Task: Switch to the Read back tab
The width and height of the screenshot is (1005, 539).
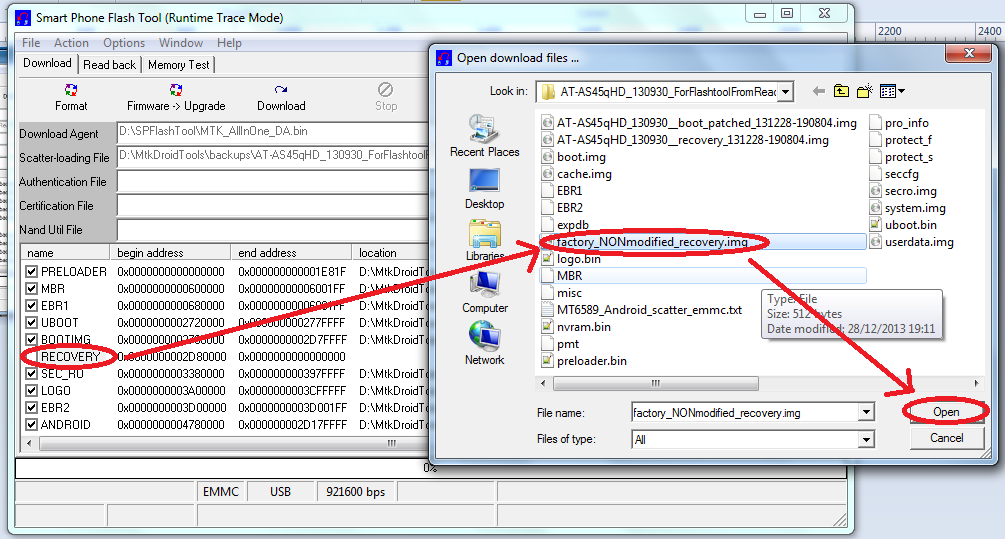Action: [110, 65]
